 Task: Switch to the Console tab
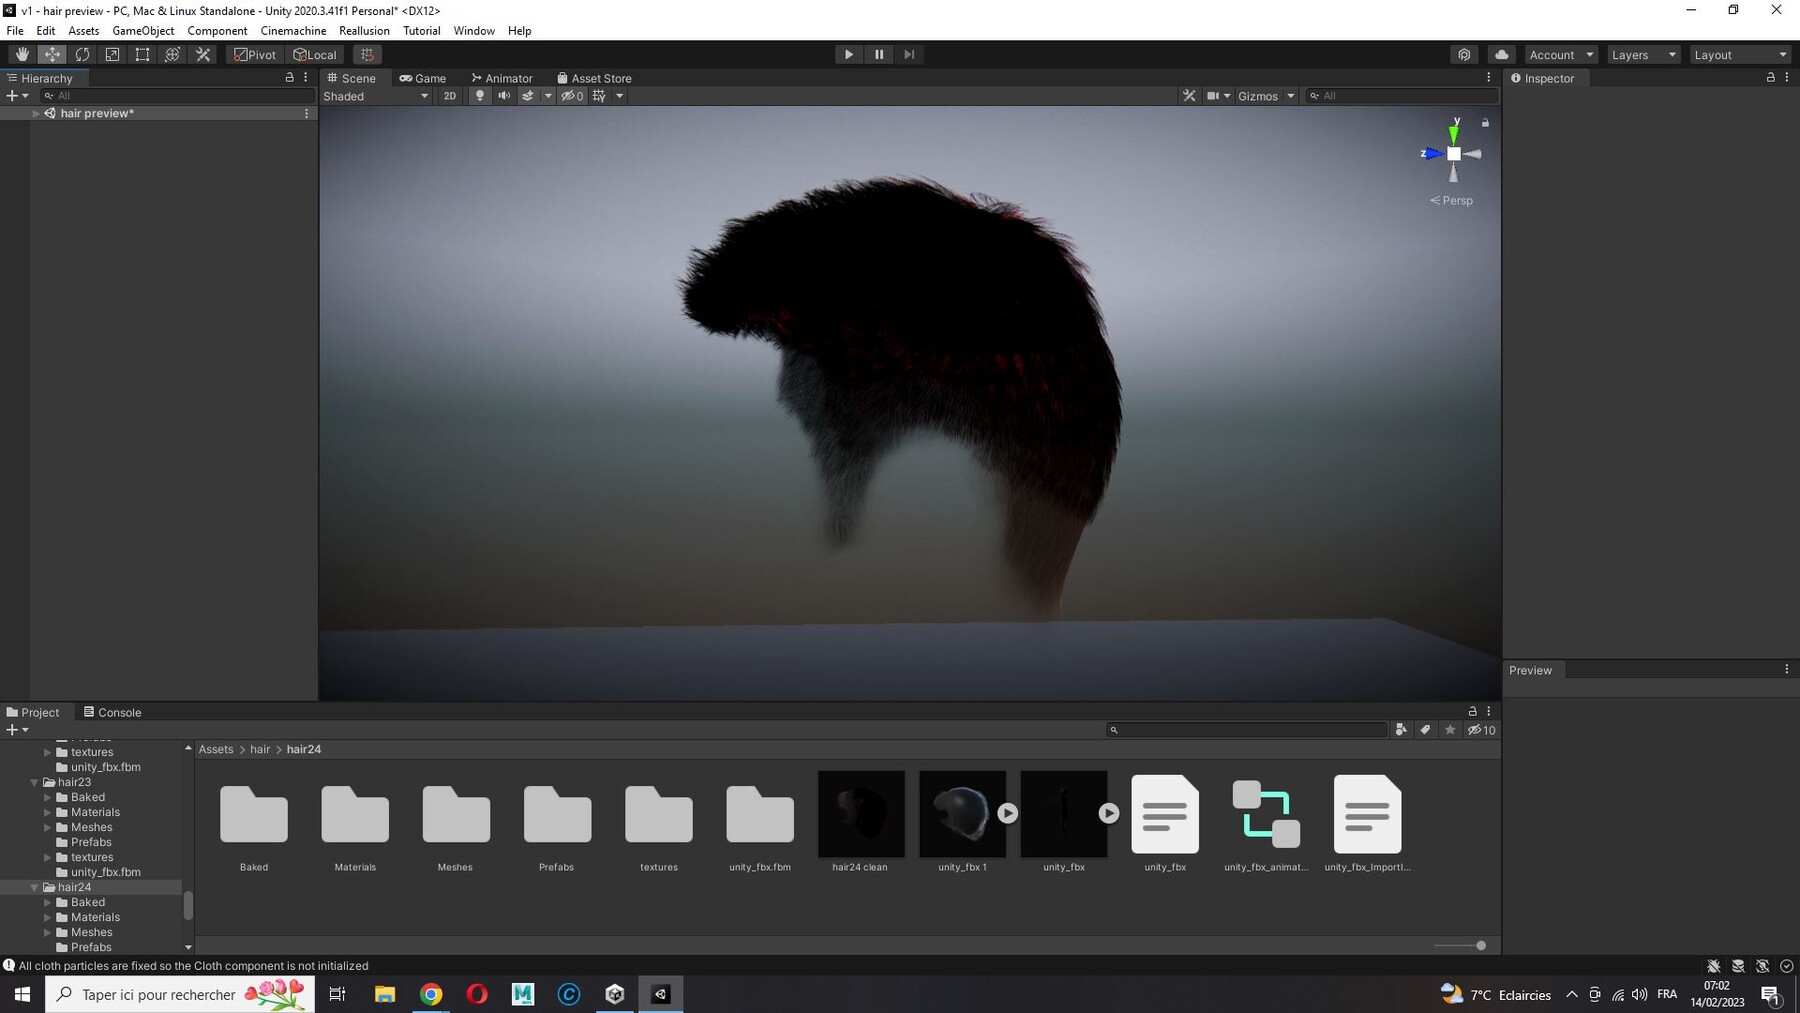(112, 712)
